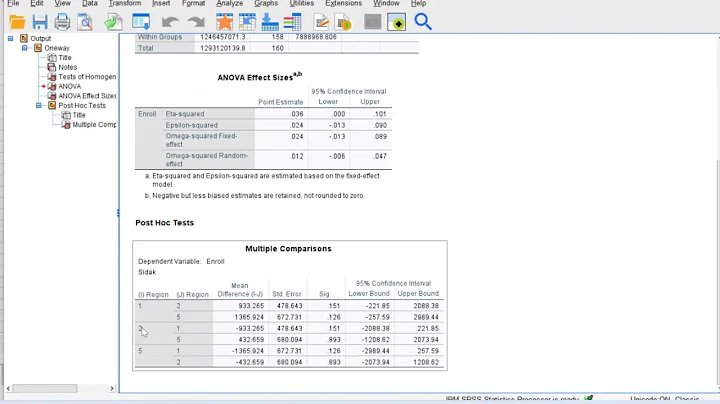Click the Omega-squared Random-effect row label
720x404 pixels.
pyautogui.click(x=207, y=160)
